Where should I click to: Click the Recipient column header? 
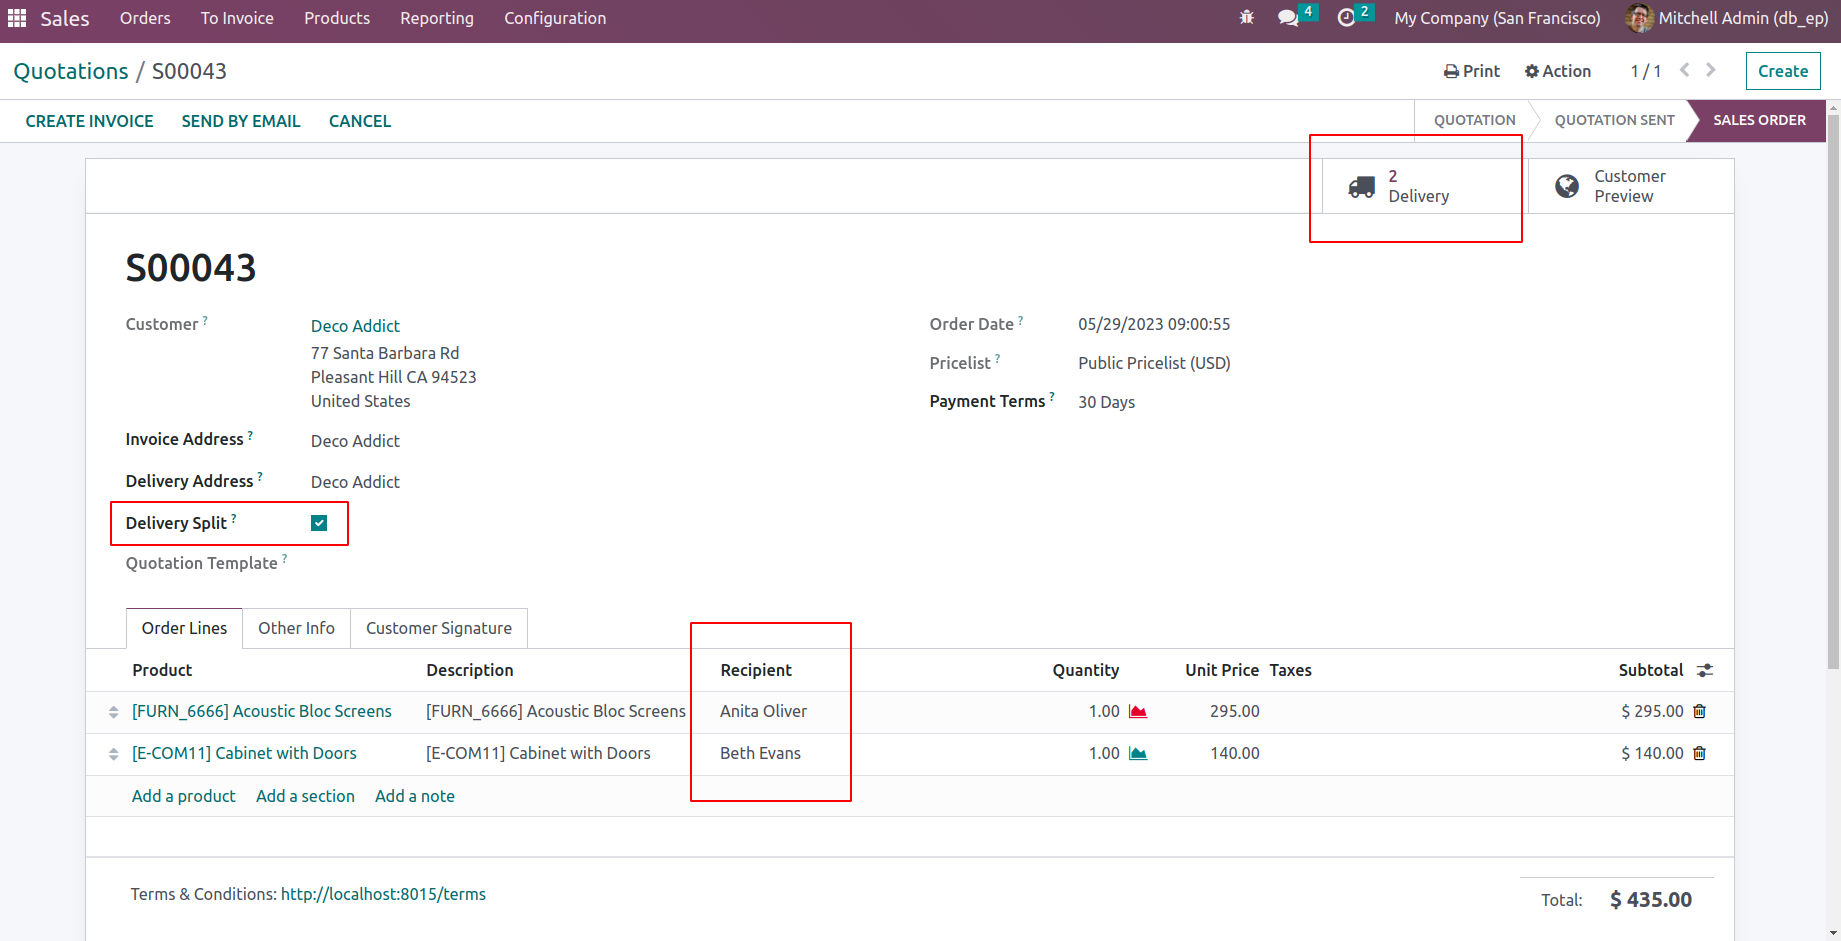(756, 670)
